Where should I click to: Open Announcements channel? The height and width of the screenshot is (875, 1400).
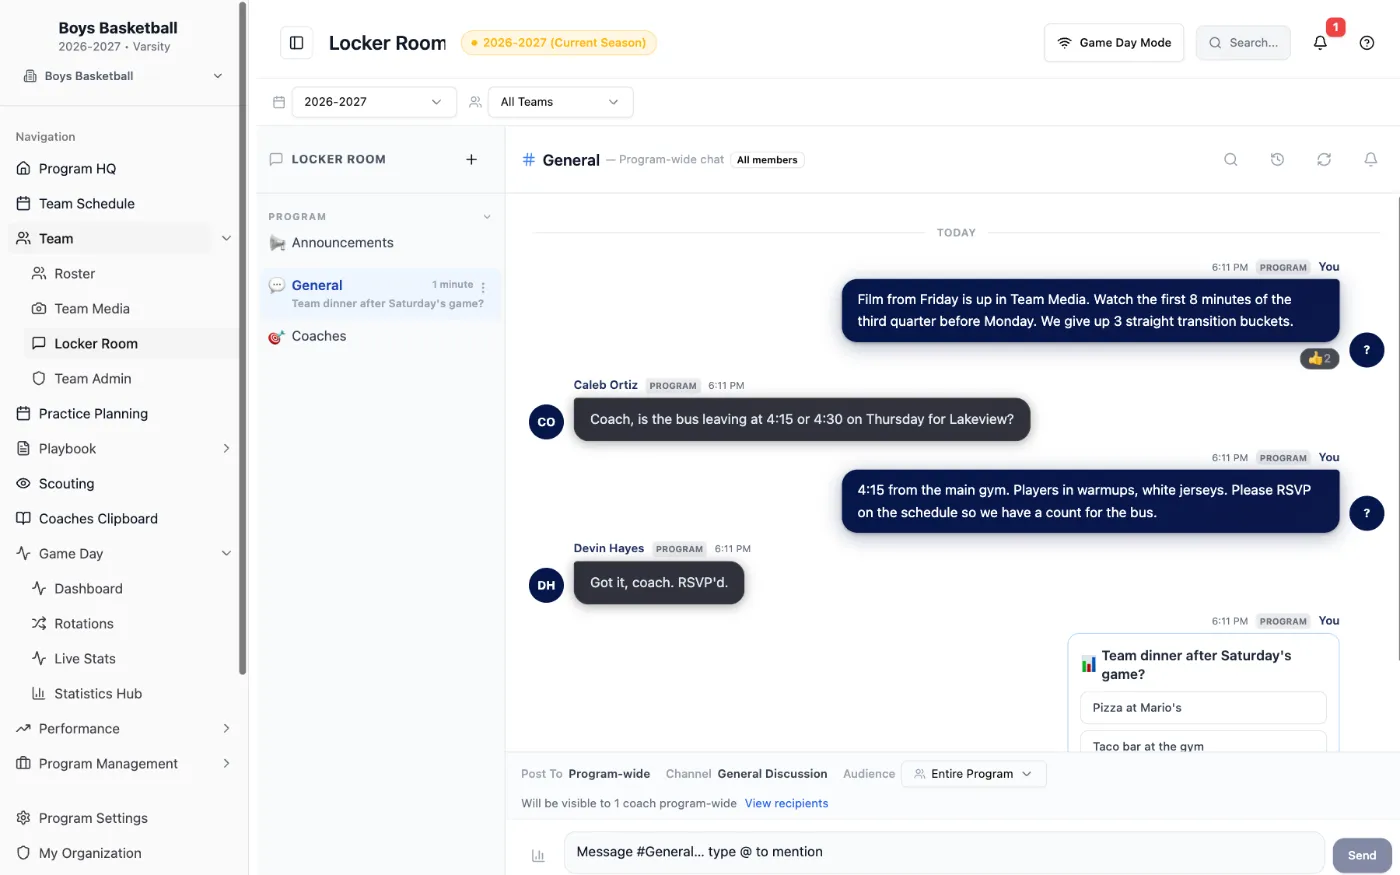point(380,243)
